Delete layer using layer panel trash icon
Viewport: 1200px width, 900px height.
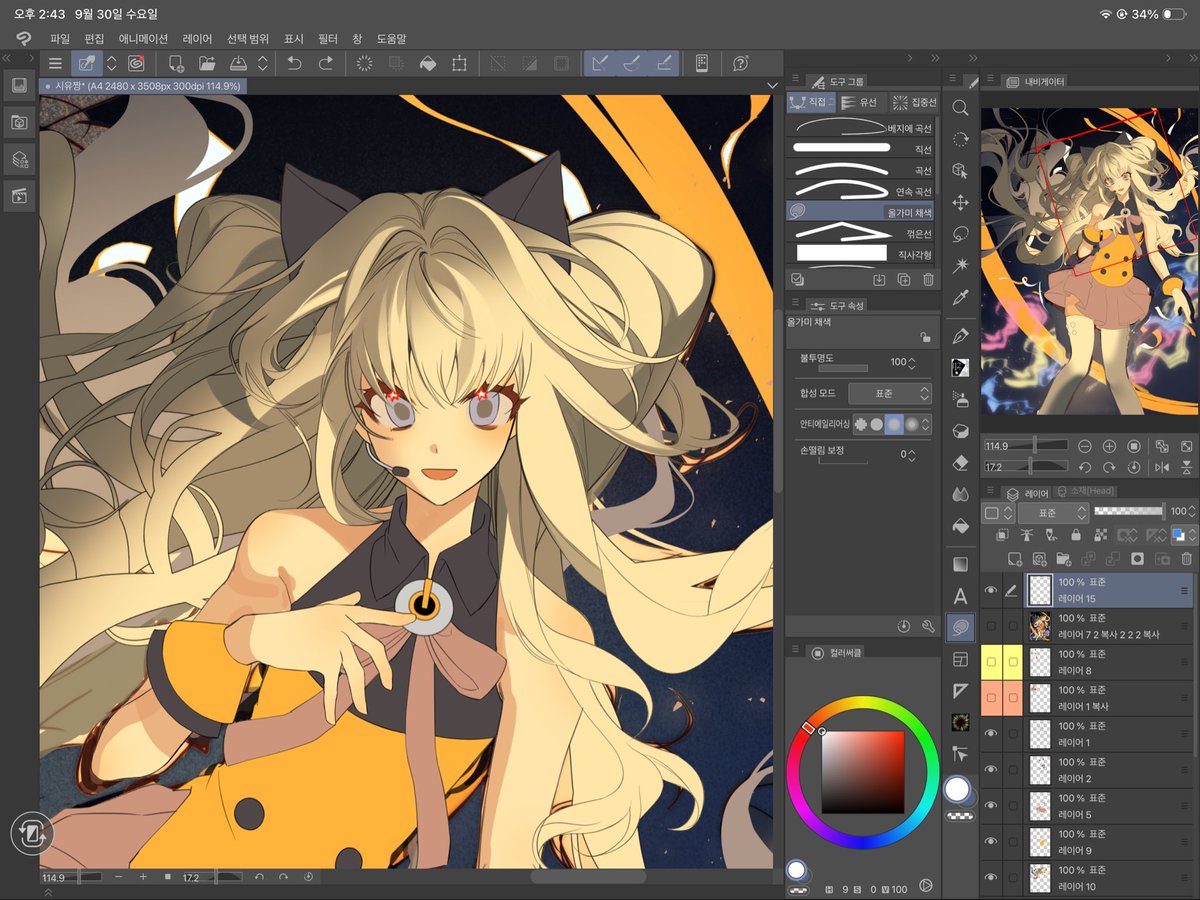pos(1187,559)
